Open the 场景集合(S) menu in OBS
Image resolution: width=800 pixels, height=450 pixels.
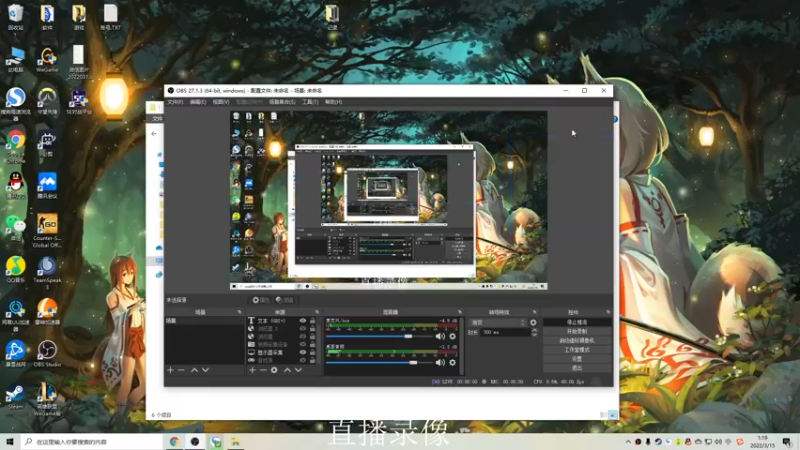point(282,102)
